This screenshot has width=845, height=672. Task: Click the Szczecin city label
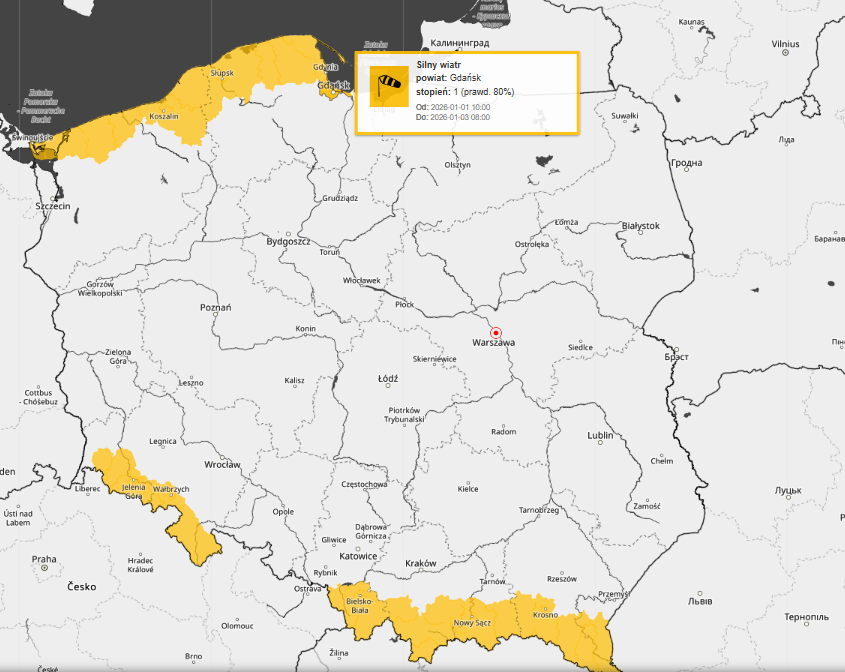coord(52,206)
